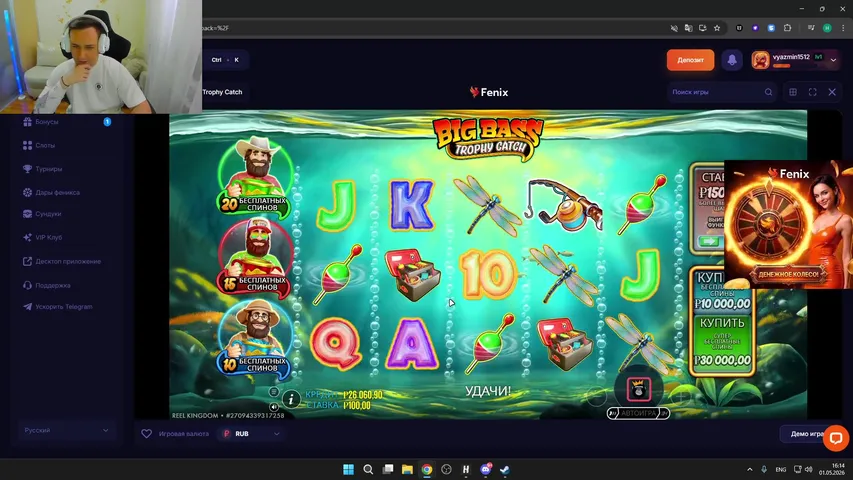Click the game info i button

(291, 399)
